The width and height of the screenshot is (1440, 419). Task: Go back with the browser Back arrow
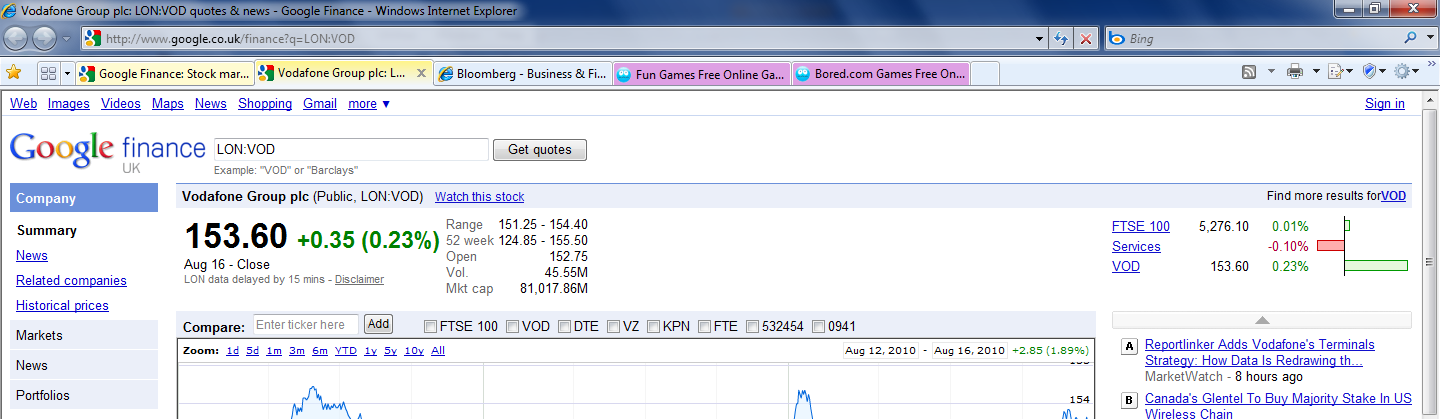(x=17, y=39)
